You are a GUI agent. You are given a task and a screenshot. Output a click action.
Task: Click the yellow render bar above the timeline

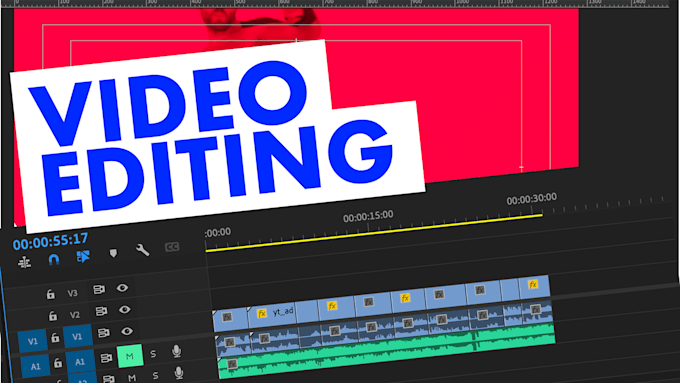[x=374, y=233]
